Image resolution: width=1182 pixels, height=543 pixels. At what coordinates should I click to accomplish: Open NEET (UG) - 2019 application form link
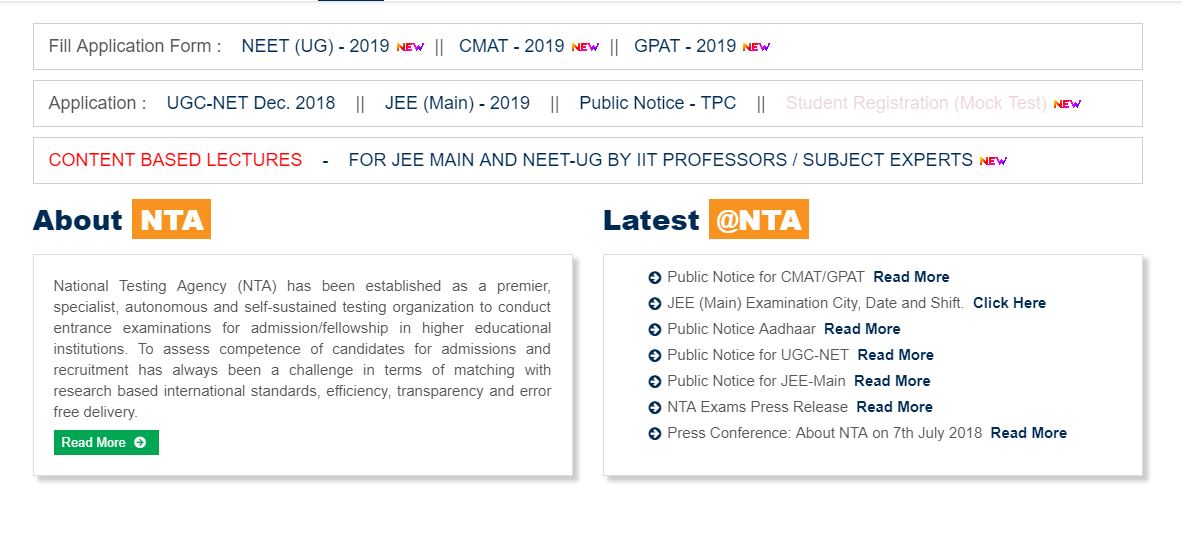click(x=315, y=46)
